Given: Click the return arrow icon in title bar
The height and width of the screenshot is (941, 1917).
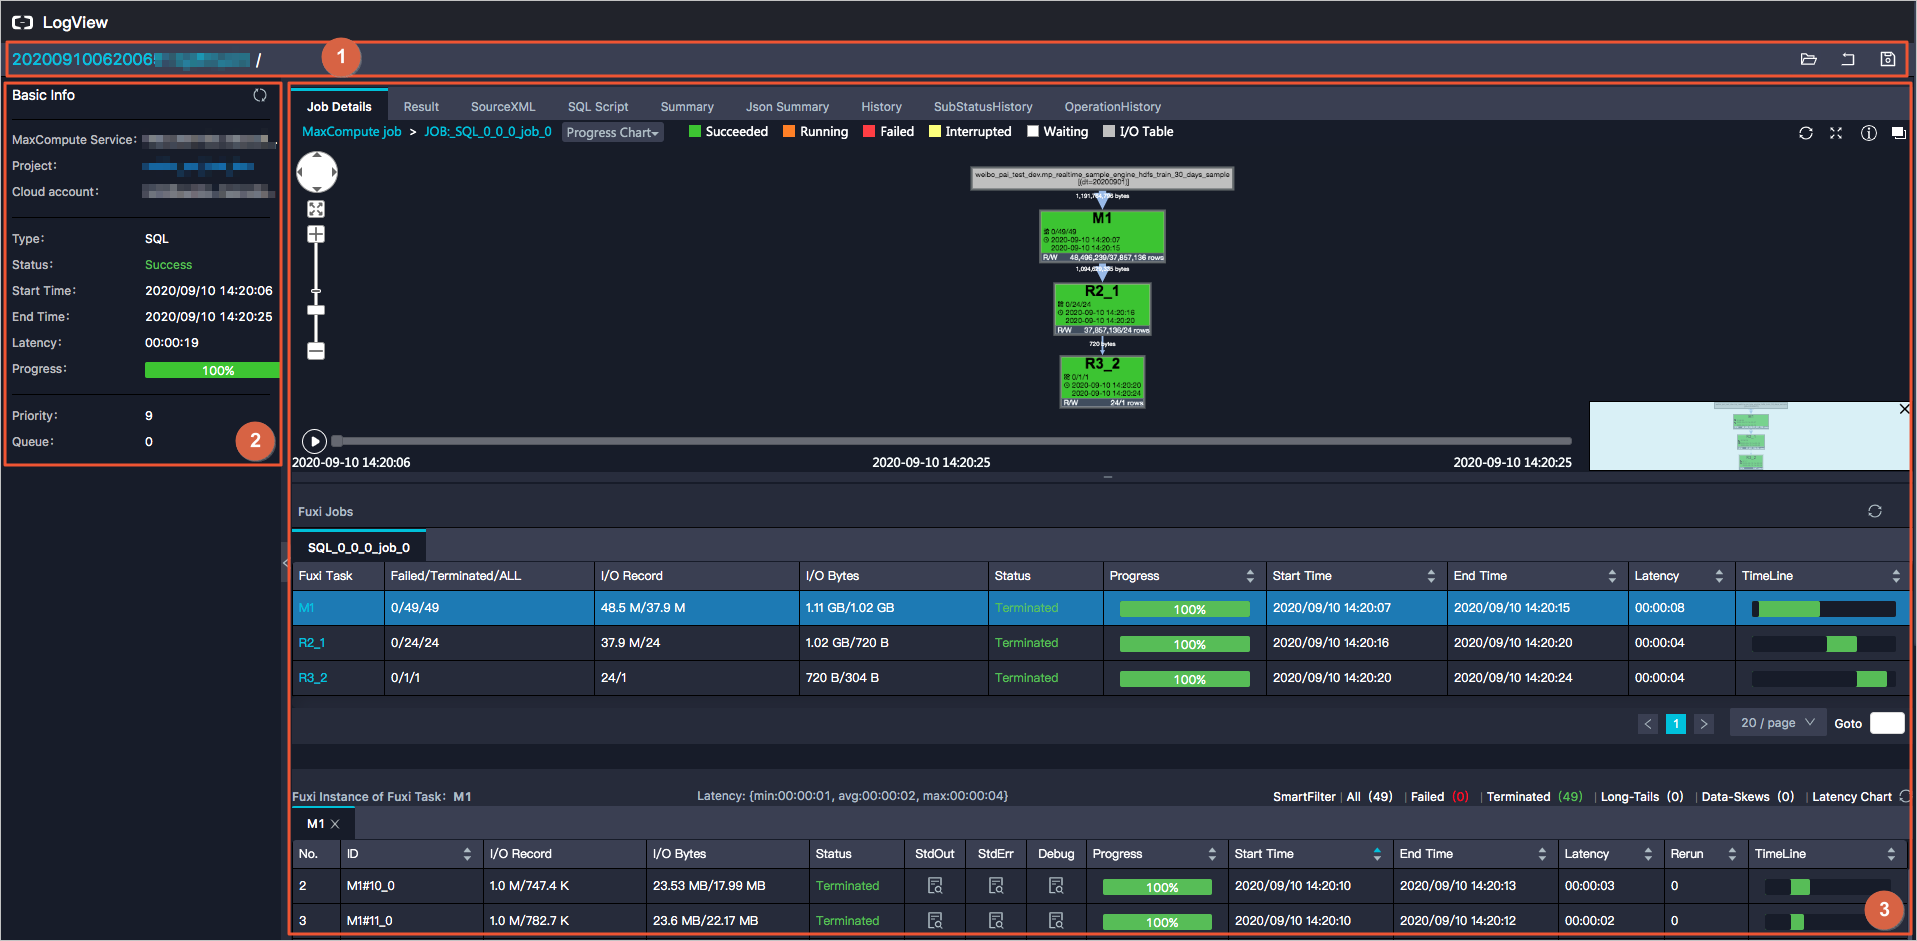Looking at the screenshot, I should (x=1848, y=59).
